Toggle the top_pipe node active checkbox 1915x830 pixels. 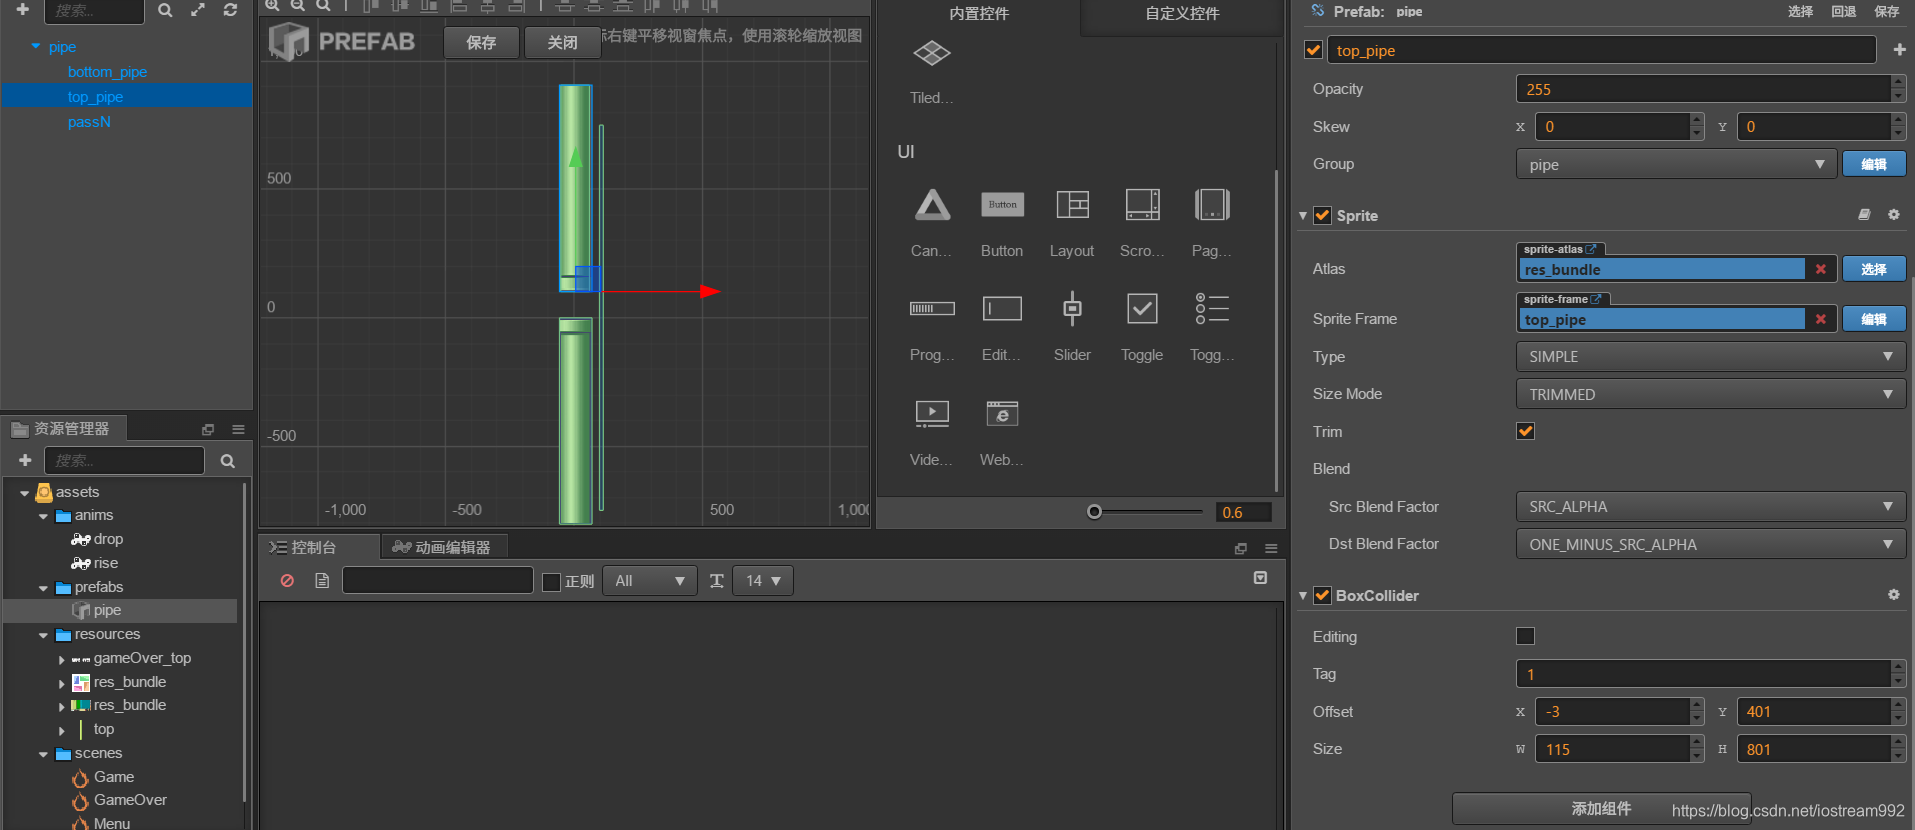1314,50
